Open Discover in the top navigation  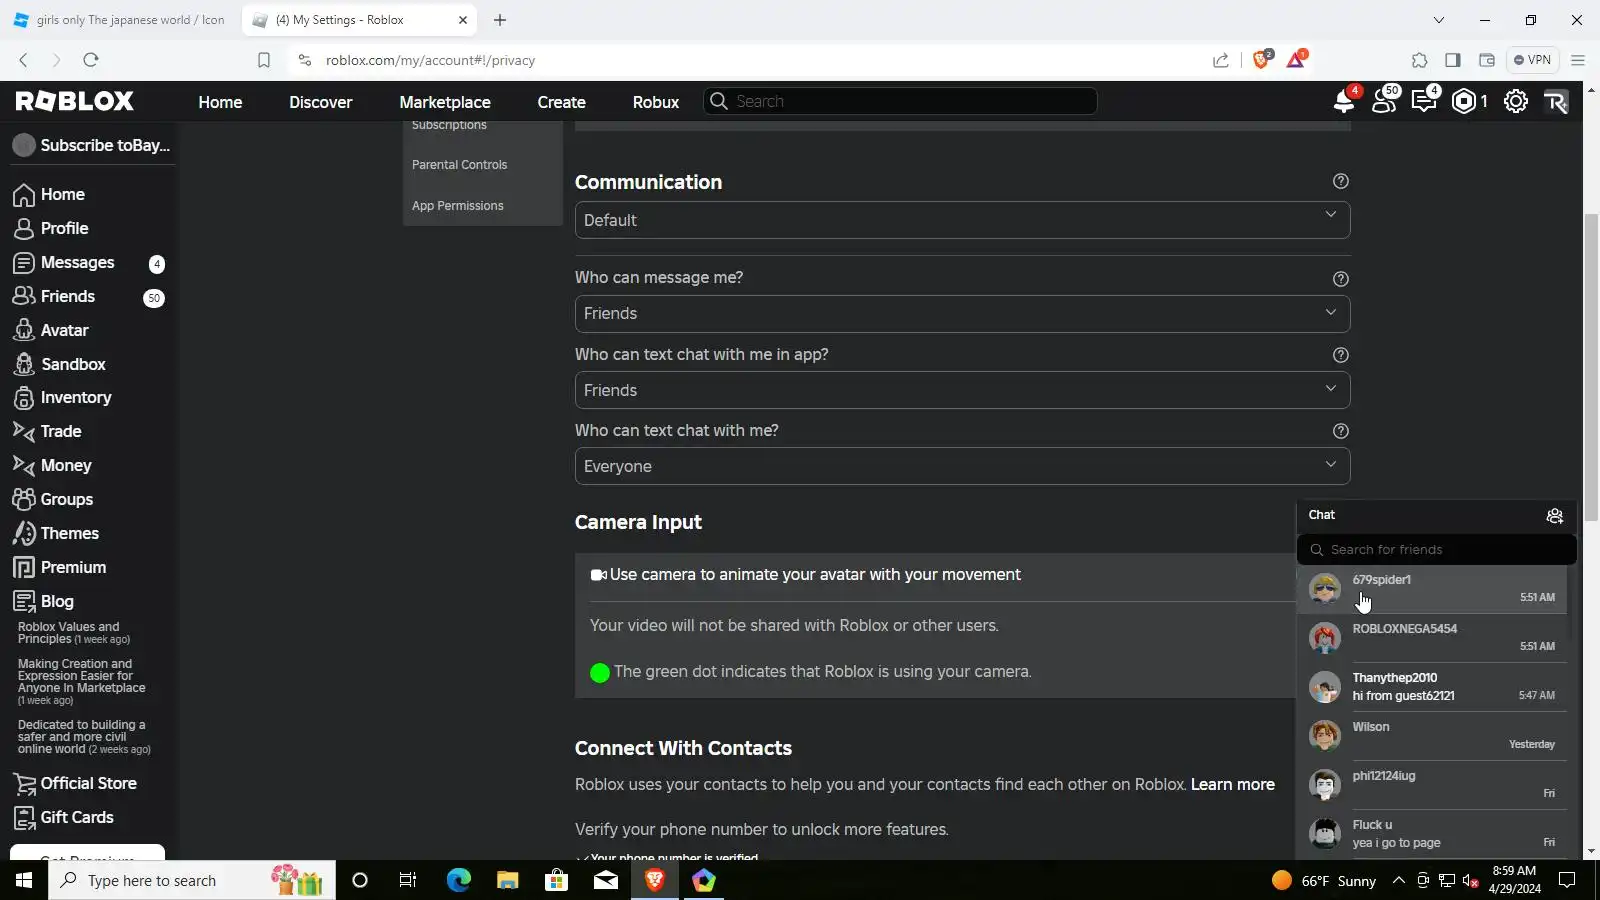321,102
